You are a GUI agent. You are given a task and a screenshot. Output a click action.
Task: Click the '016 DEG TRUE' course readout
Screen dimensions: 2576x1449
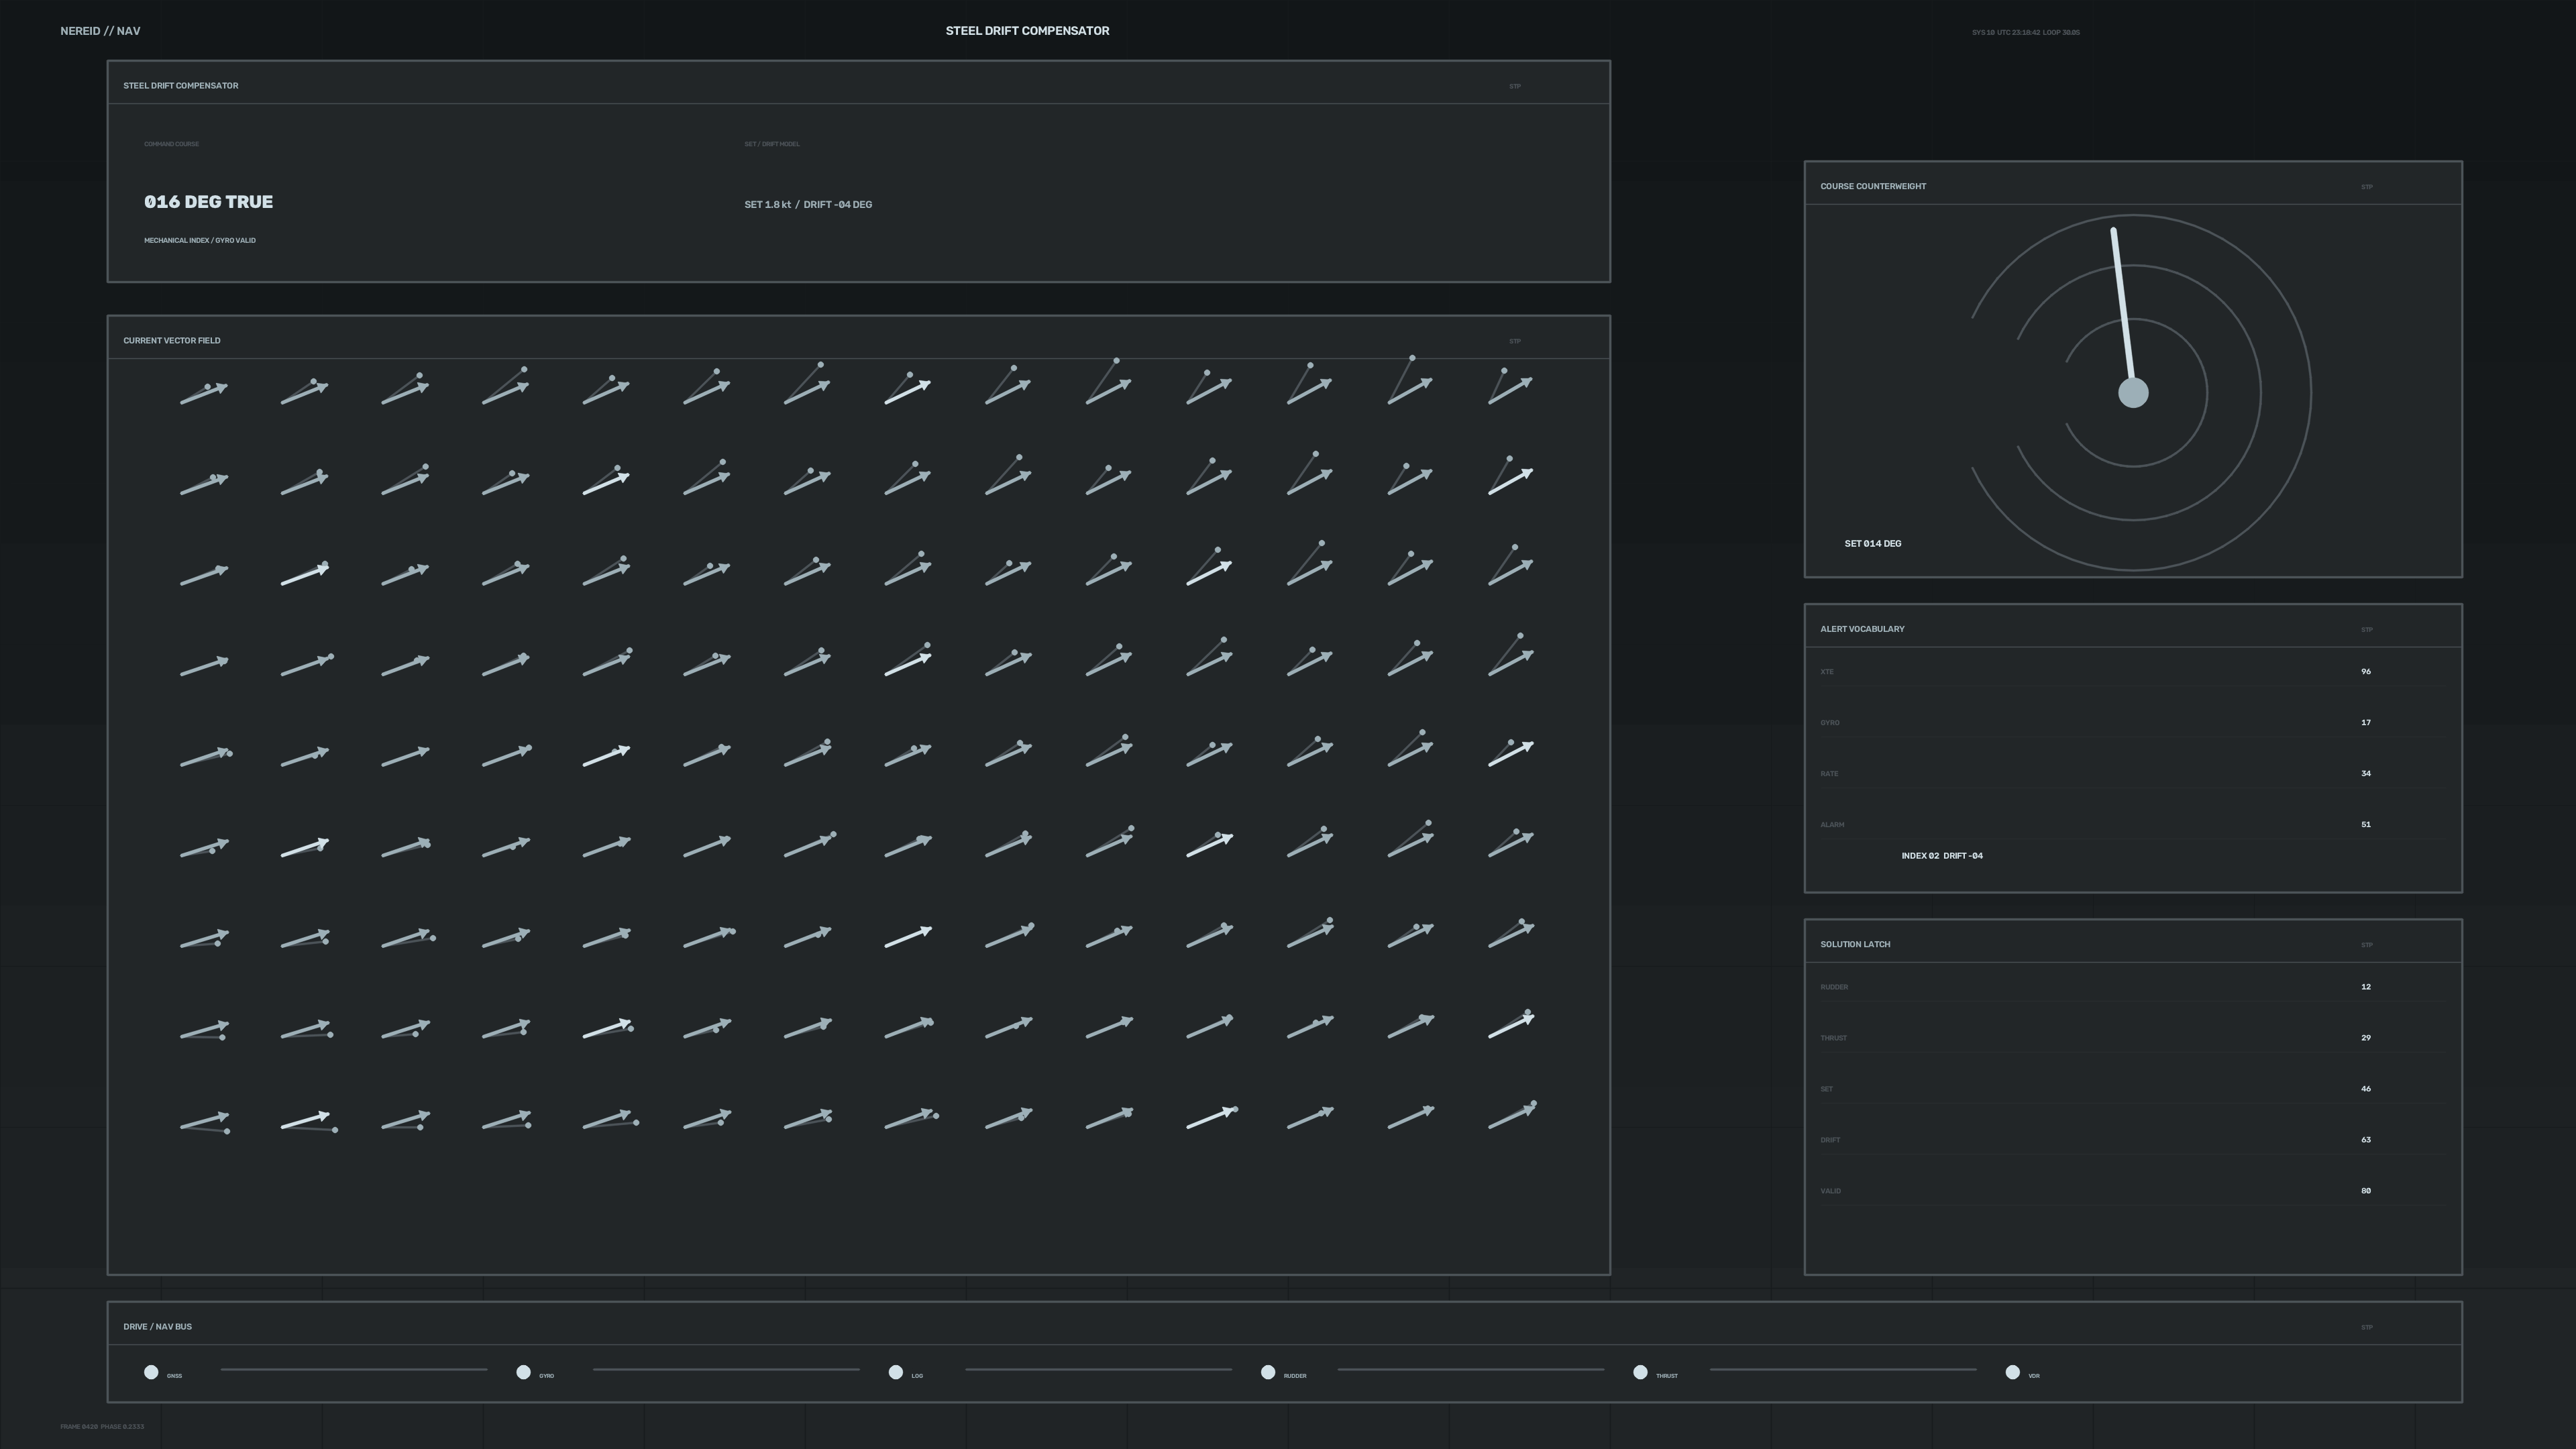[x=208, y=202]
